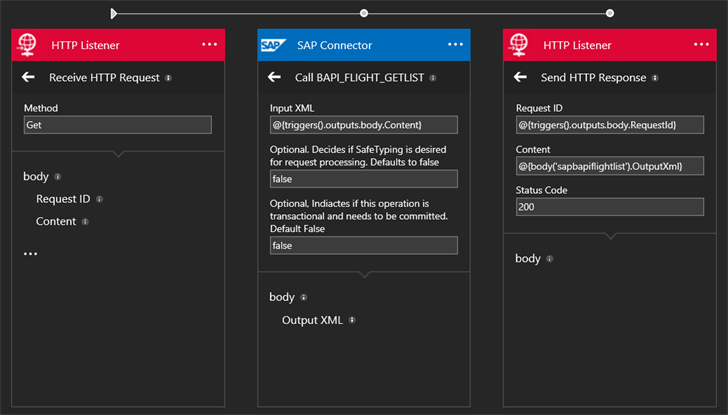The height and width of the screenshot is (415, 728).
Task: Click info icon beside Request ID output
Action: click(99, 199)
